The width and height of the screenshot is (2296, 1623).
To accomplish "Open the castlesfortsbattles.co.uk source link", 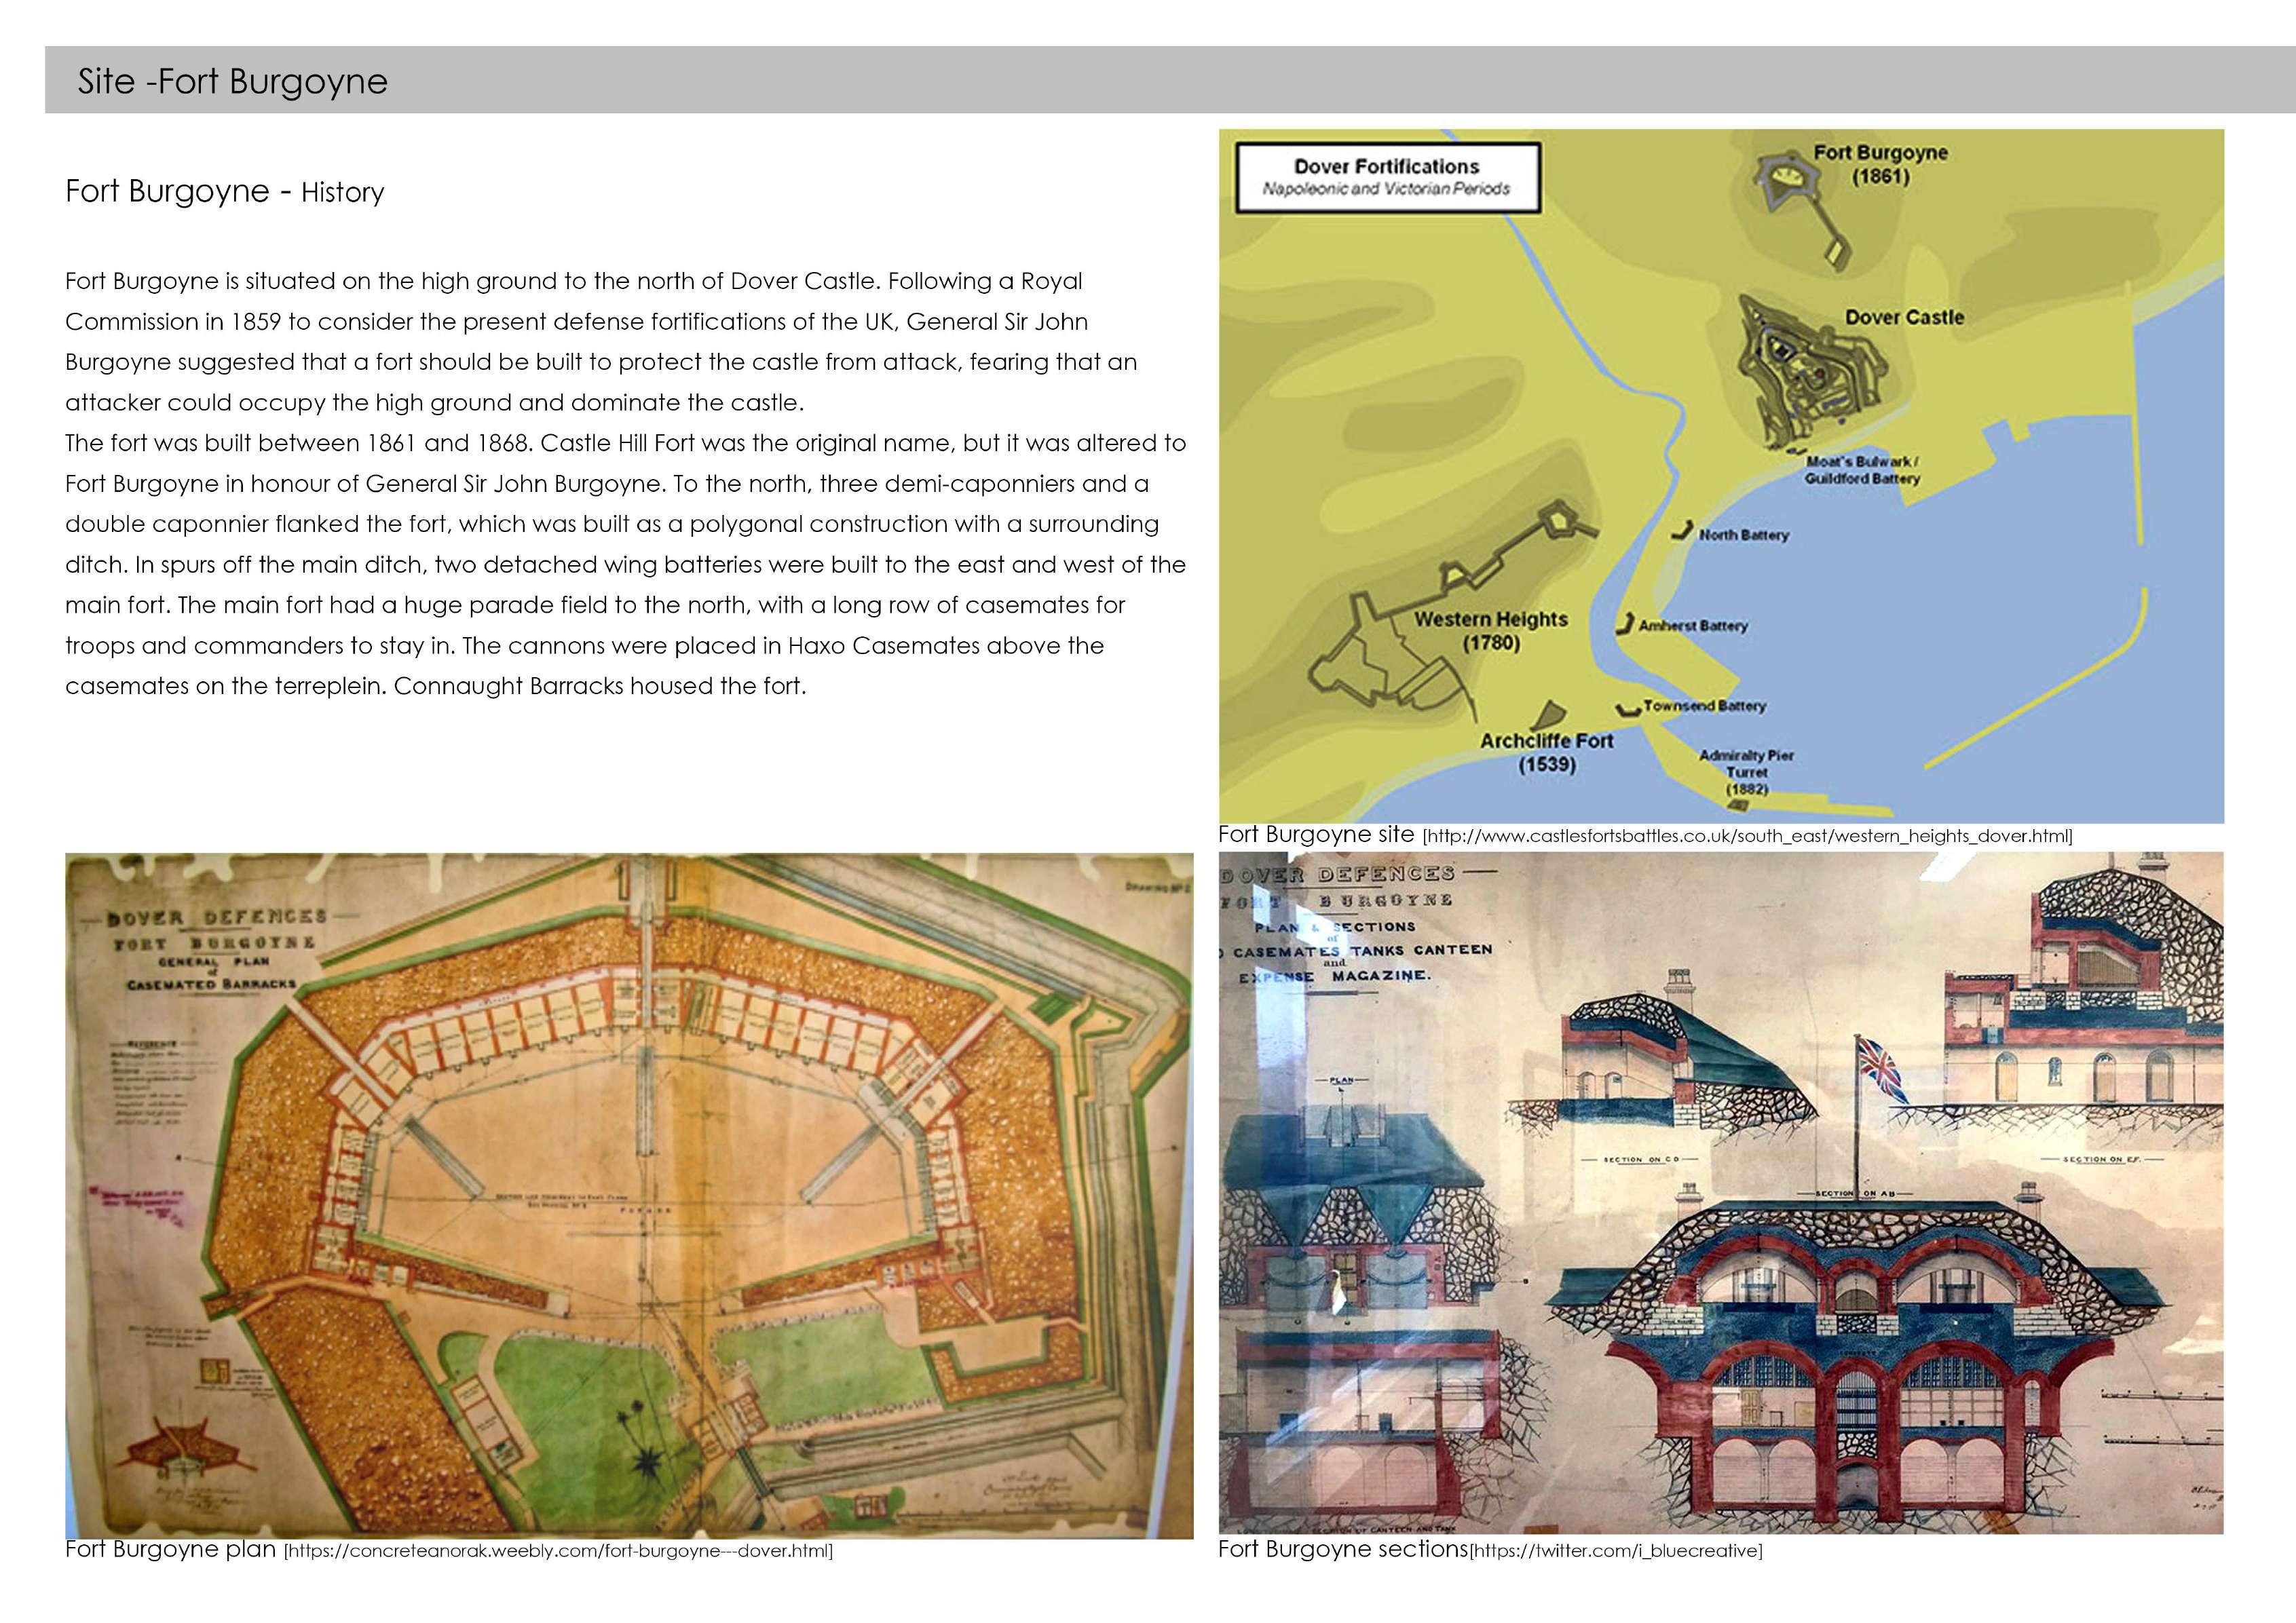I will point(1746,836).
